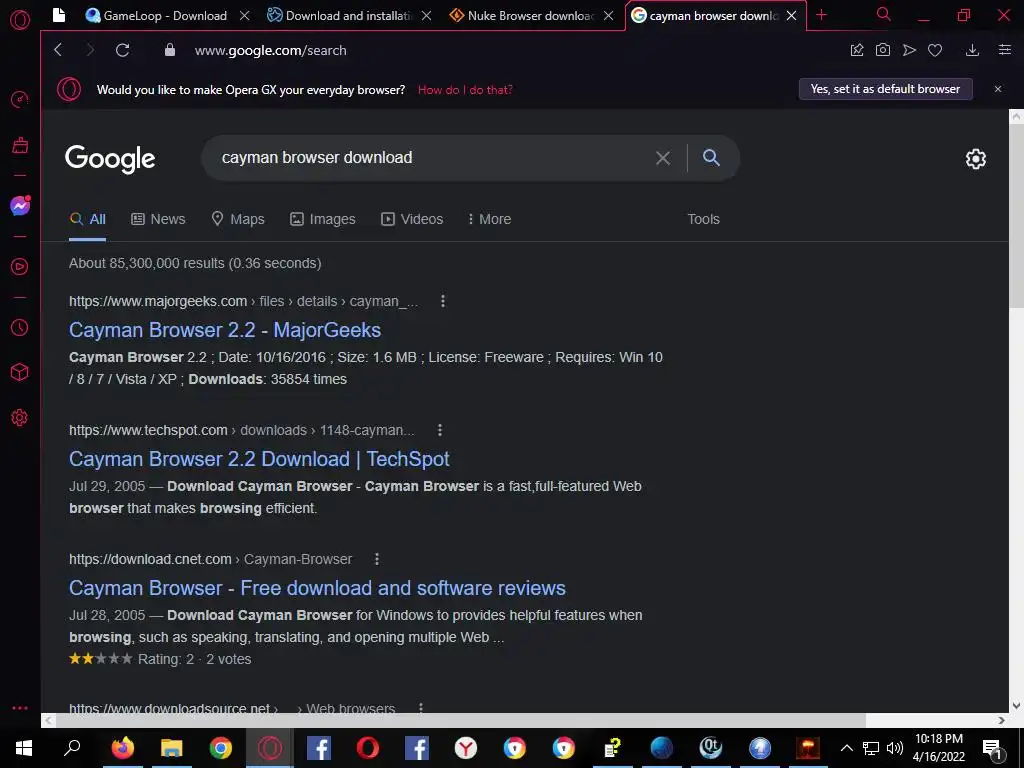Add page to bookmarks heart icon
The image size is (1024, 768).
(935, 50)
